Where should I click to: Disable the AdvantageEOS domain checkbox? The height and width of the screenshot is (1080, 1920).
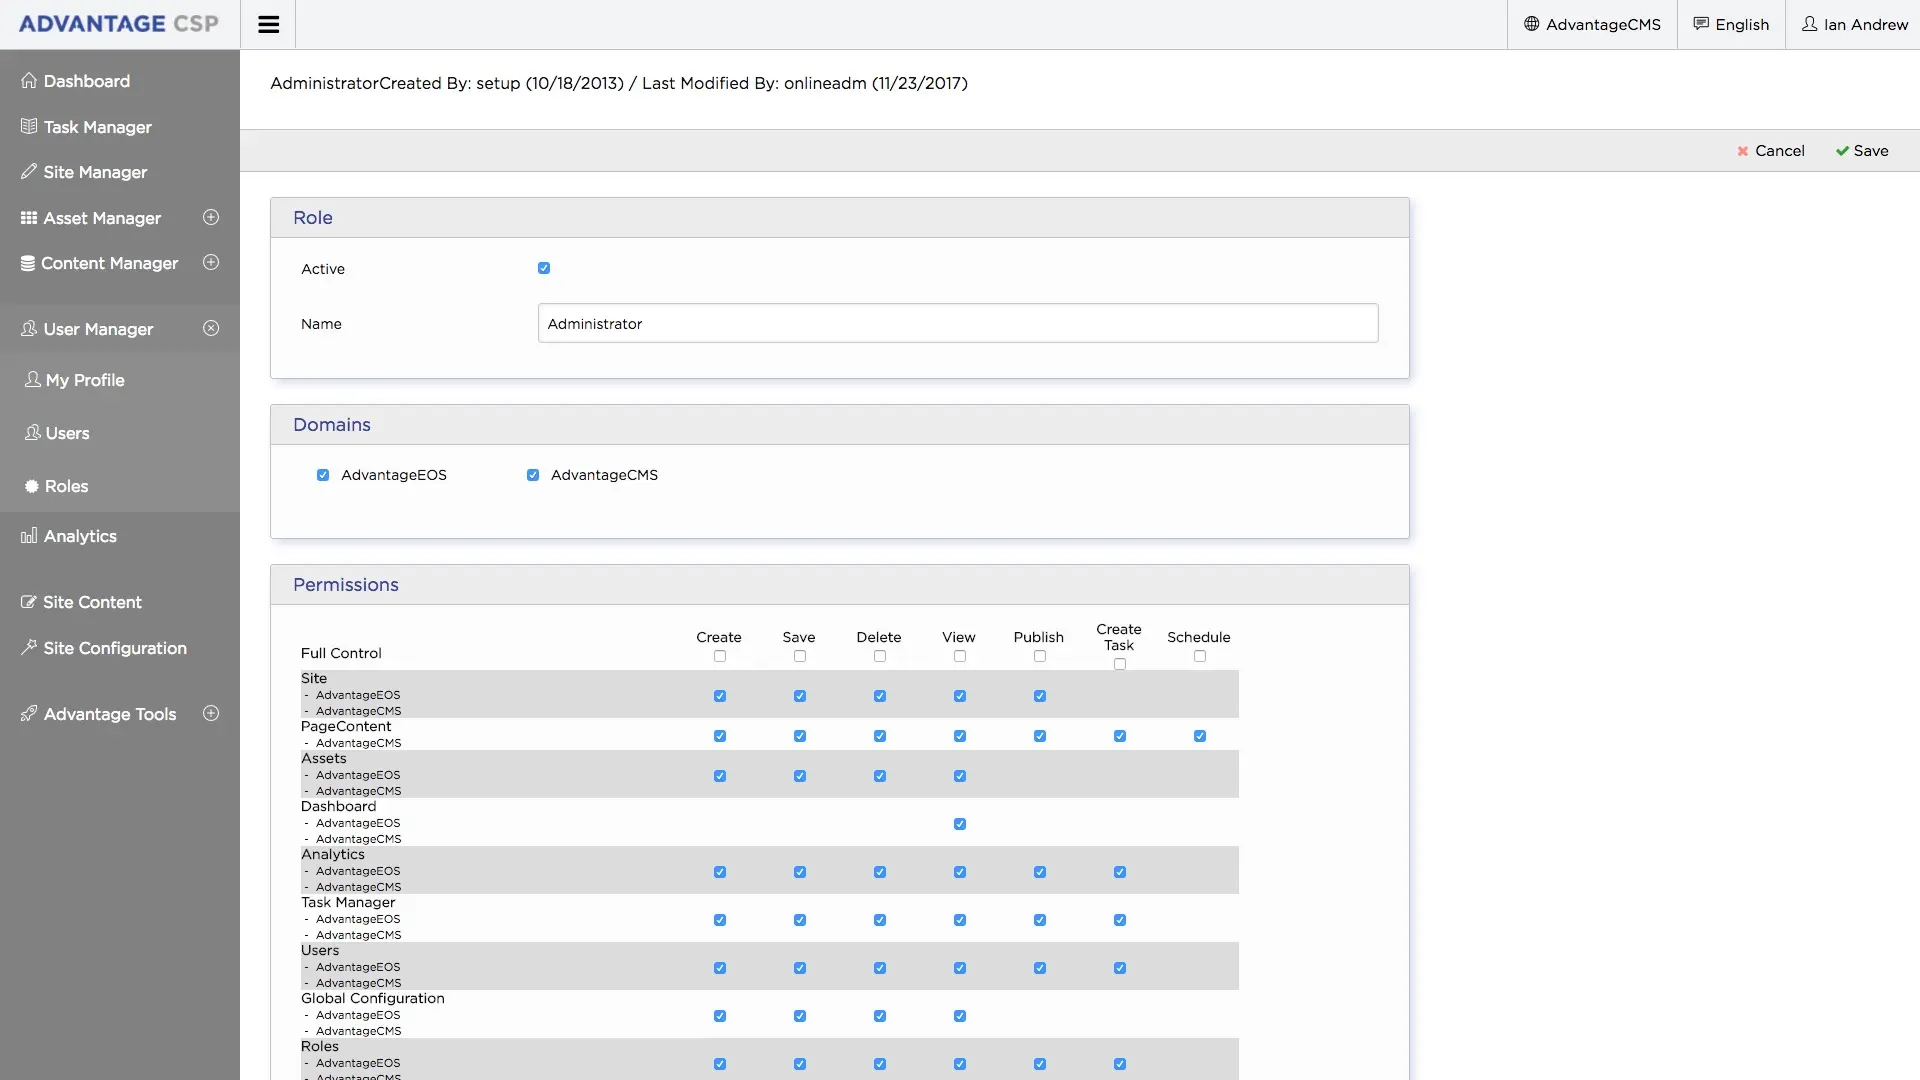click(322, 475)
